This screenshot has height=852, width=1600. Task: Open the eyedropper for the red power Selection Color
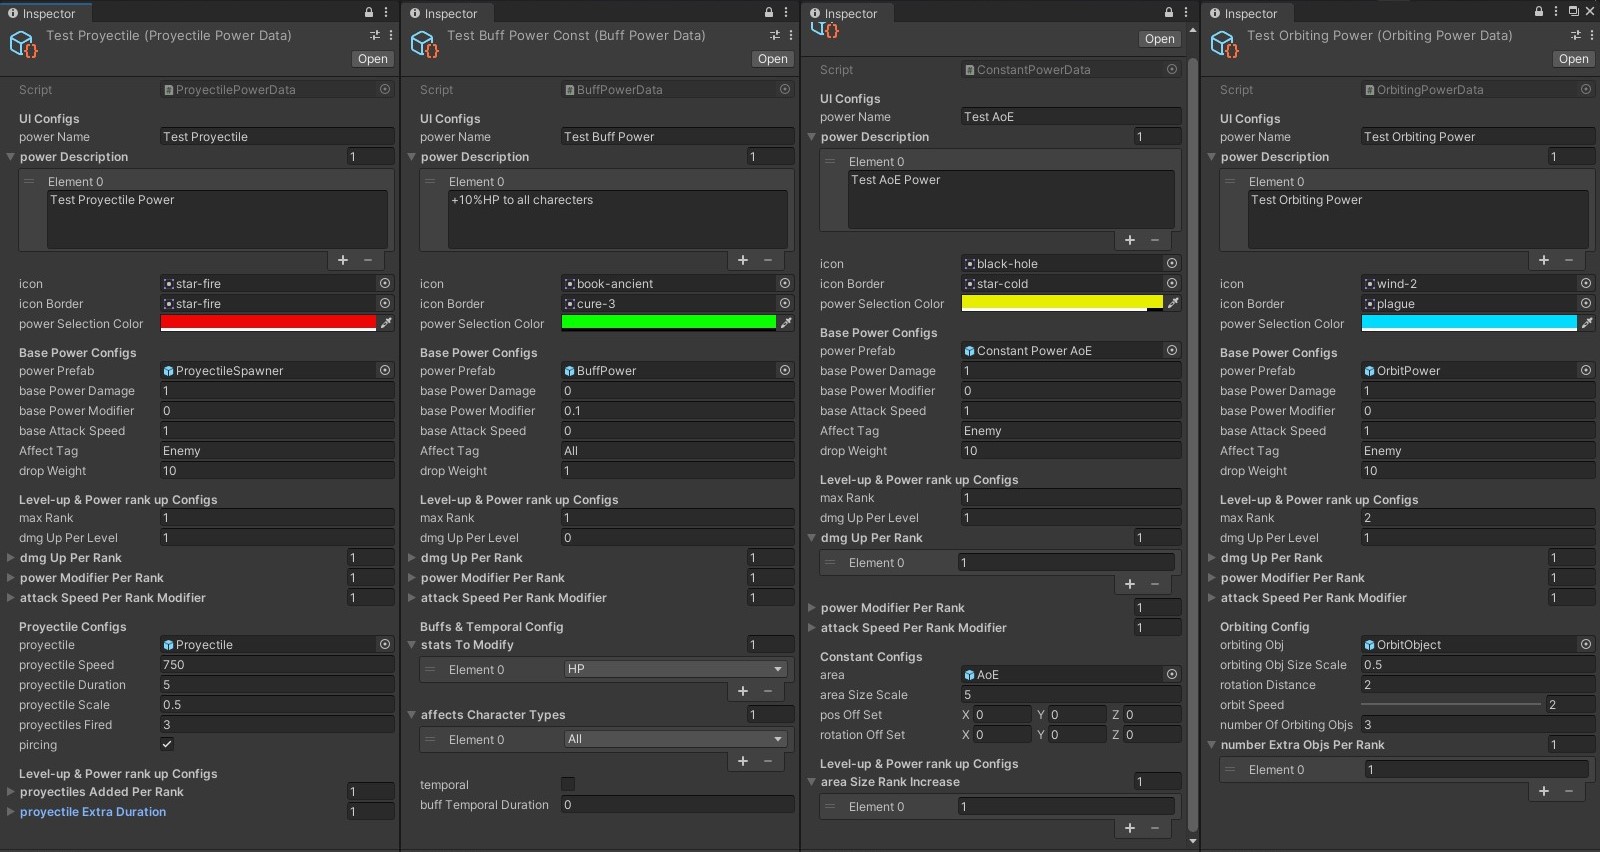[x=386, y=323]
